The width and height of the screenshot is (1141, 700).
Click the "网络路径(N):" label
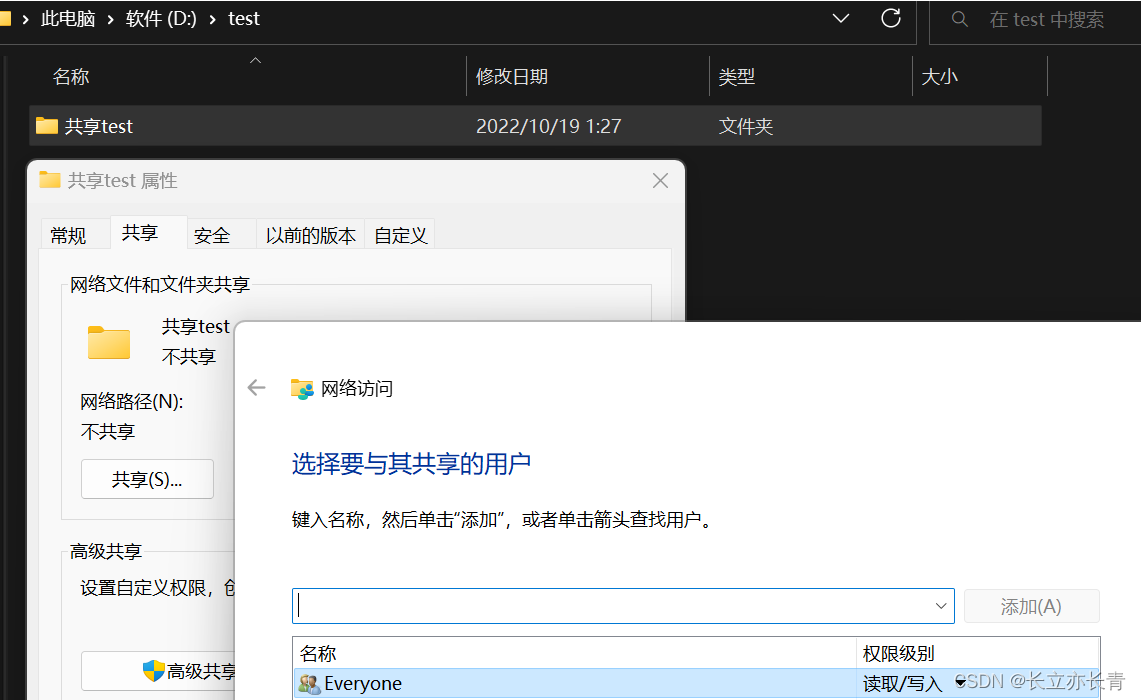(132, 402)
